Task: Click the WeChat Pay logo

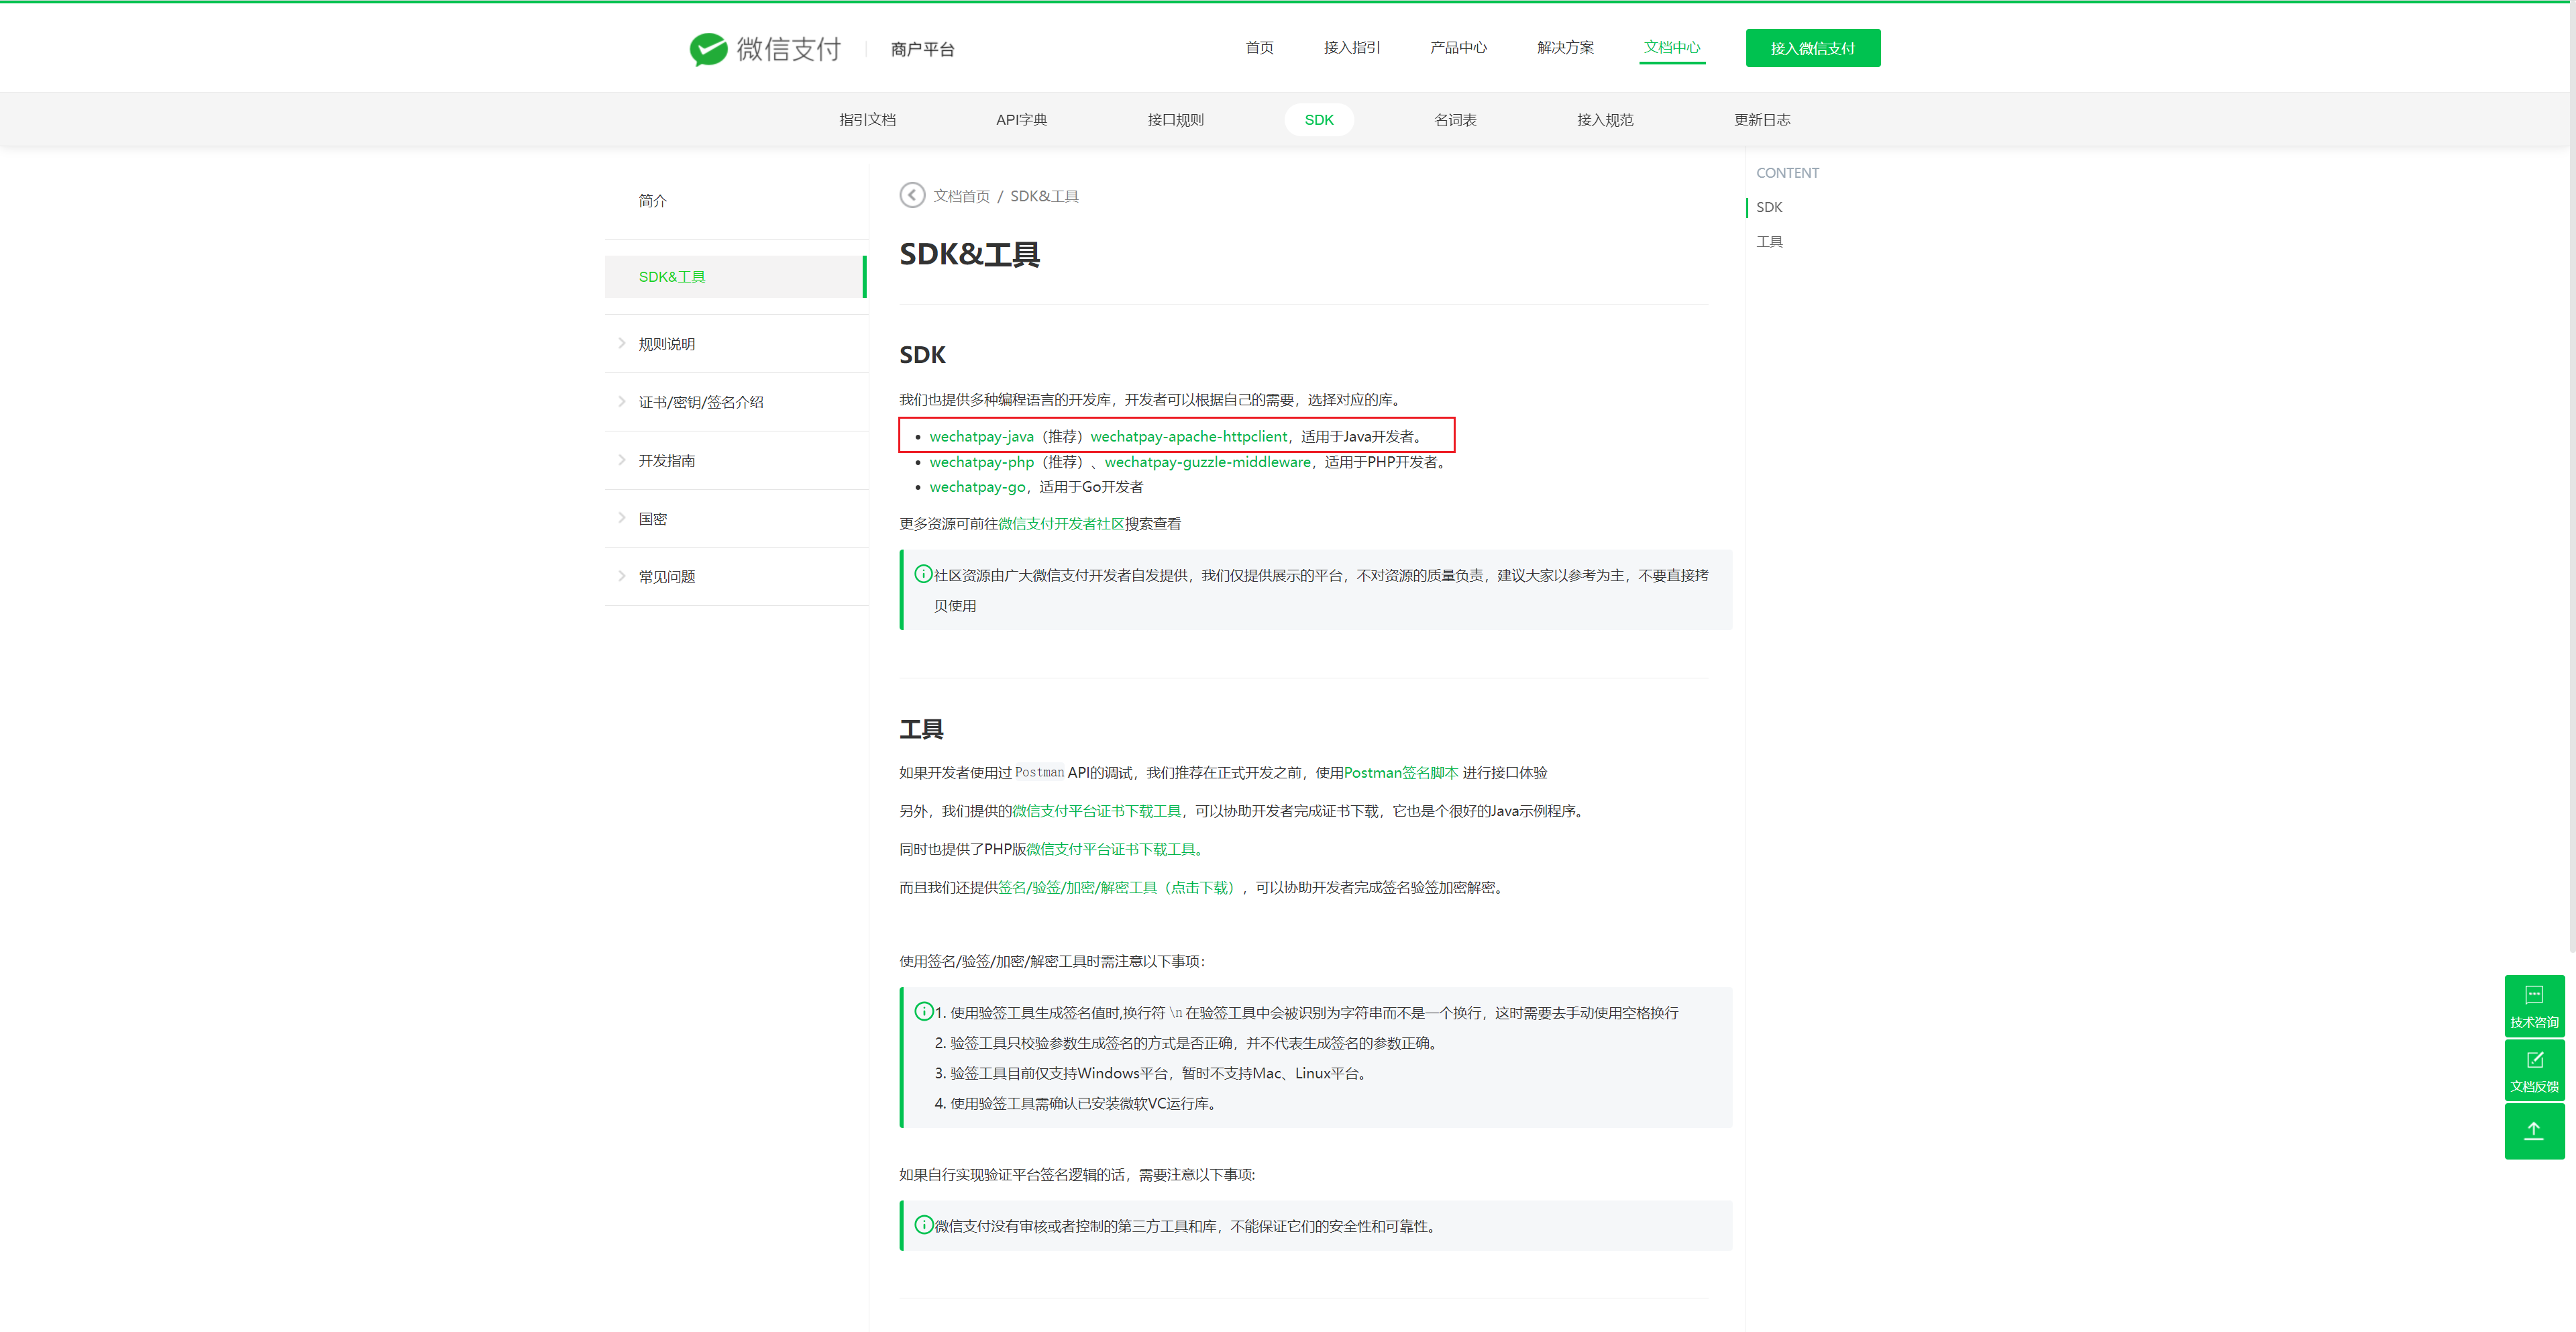Action: (x=765, y=49)
